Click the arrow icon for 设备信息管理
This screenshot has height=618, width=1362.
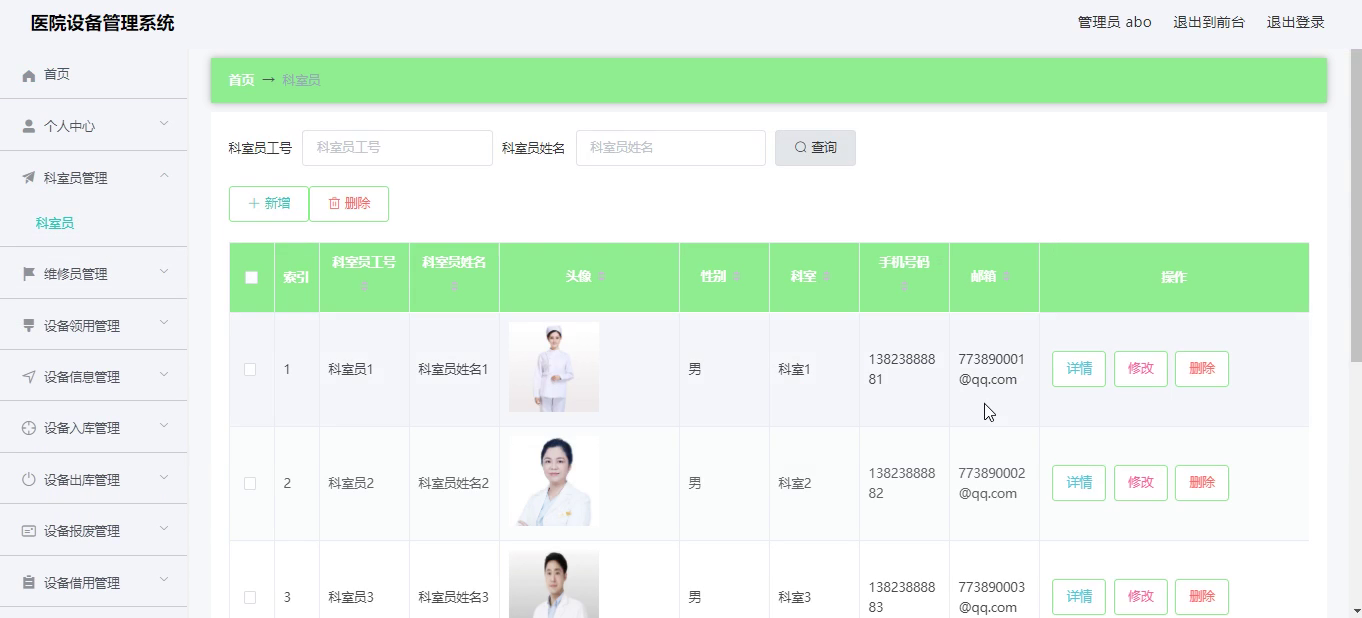(x=29, y=377)
